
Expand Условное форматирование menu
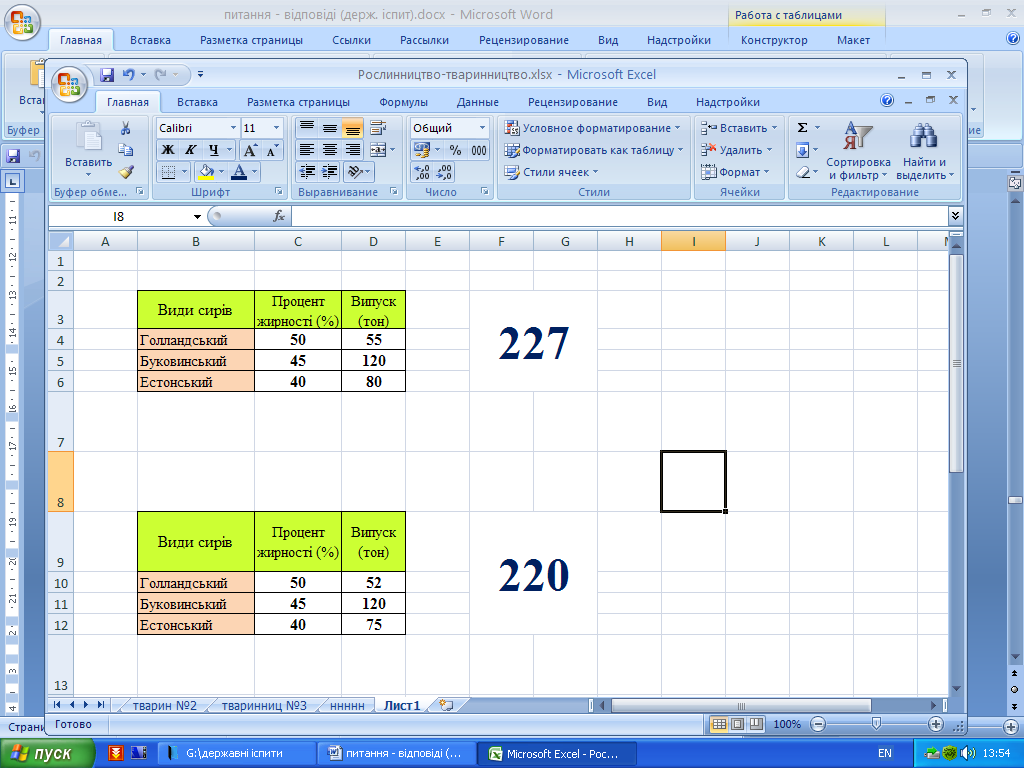coord(593,128)
